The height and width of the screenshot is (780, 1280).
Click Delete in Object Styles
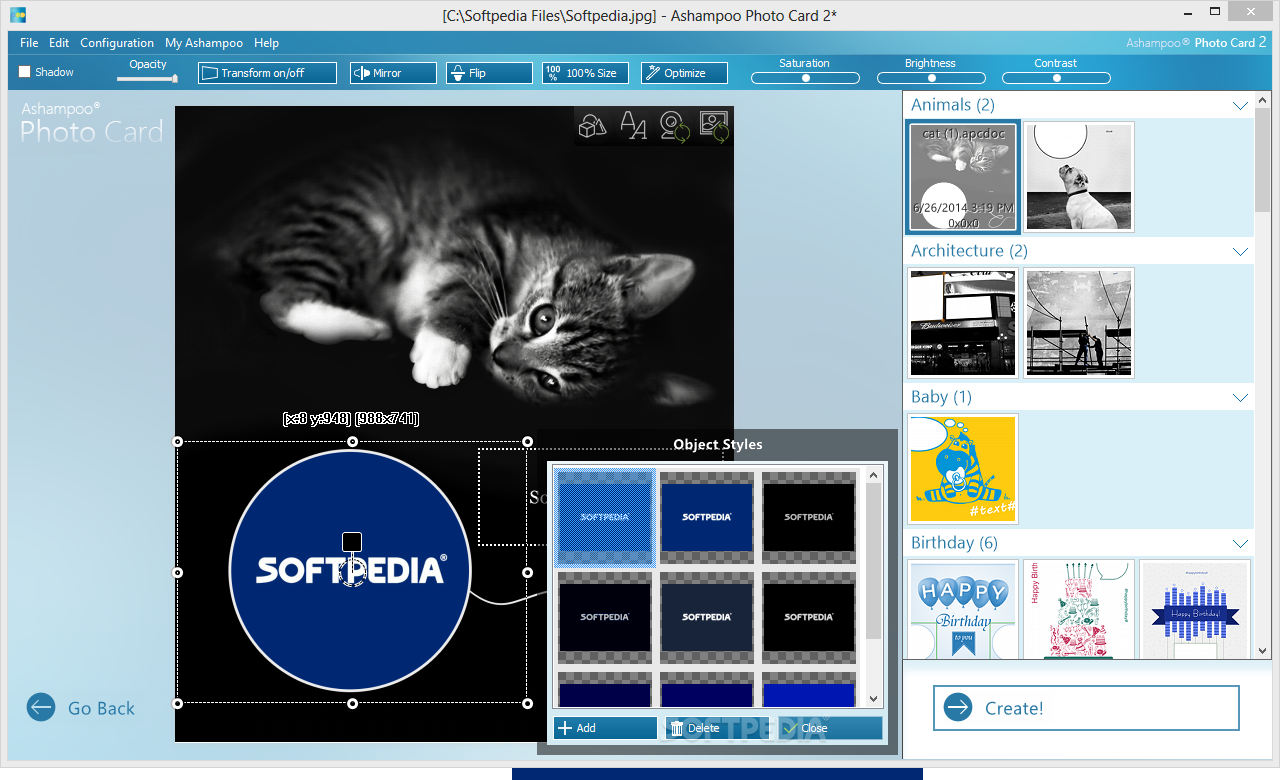718,728
